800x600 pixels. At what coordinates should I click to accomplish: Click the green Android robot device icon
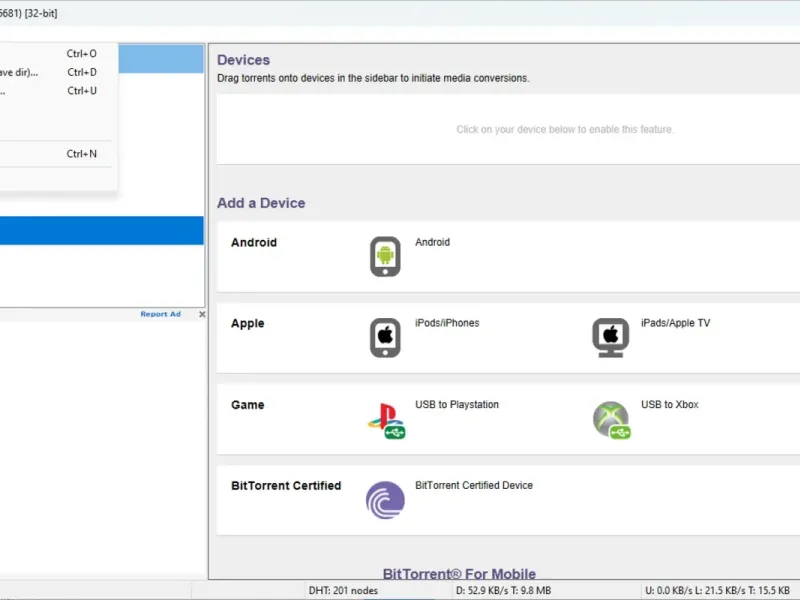coord(385,257)
